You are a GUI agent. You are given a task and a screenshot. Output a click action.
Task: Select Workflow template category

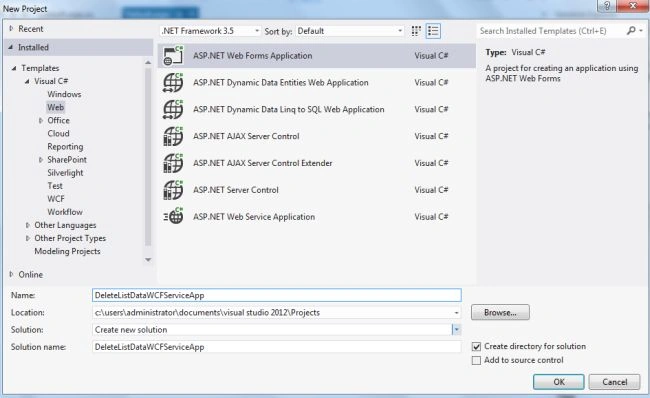point(65,212)
